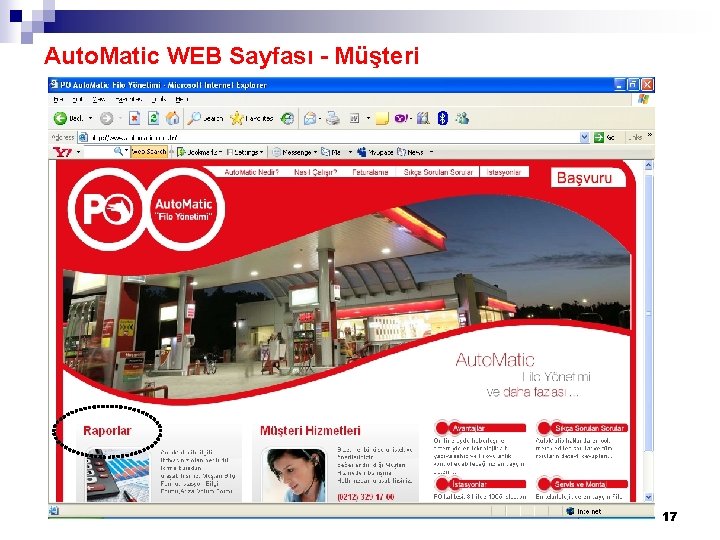
Task: Open the File menu
Action: click(58, 99)
